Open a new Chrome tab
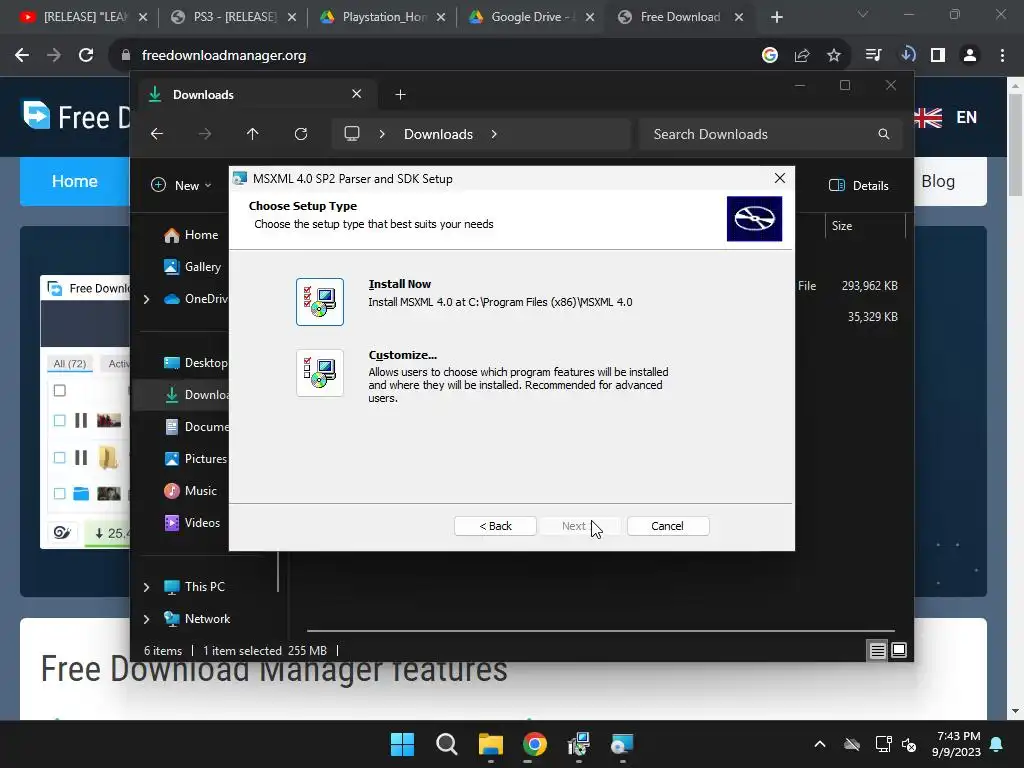Viewport: 1024px width, 768px height. (x=776, y=17)
